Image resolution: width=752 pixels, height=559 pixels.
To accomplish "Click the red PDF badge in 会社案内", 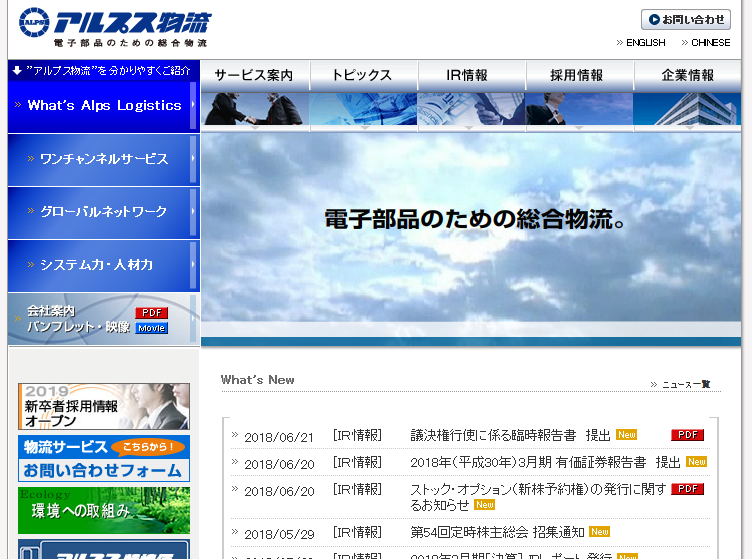I will [x=152, y=313].
